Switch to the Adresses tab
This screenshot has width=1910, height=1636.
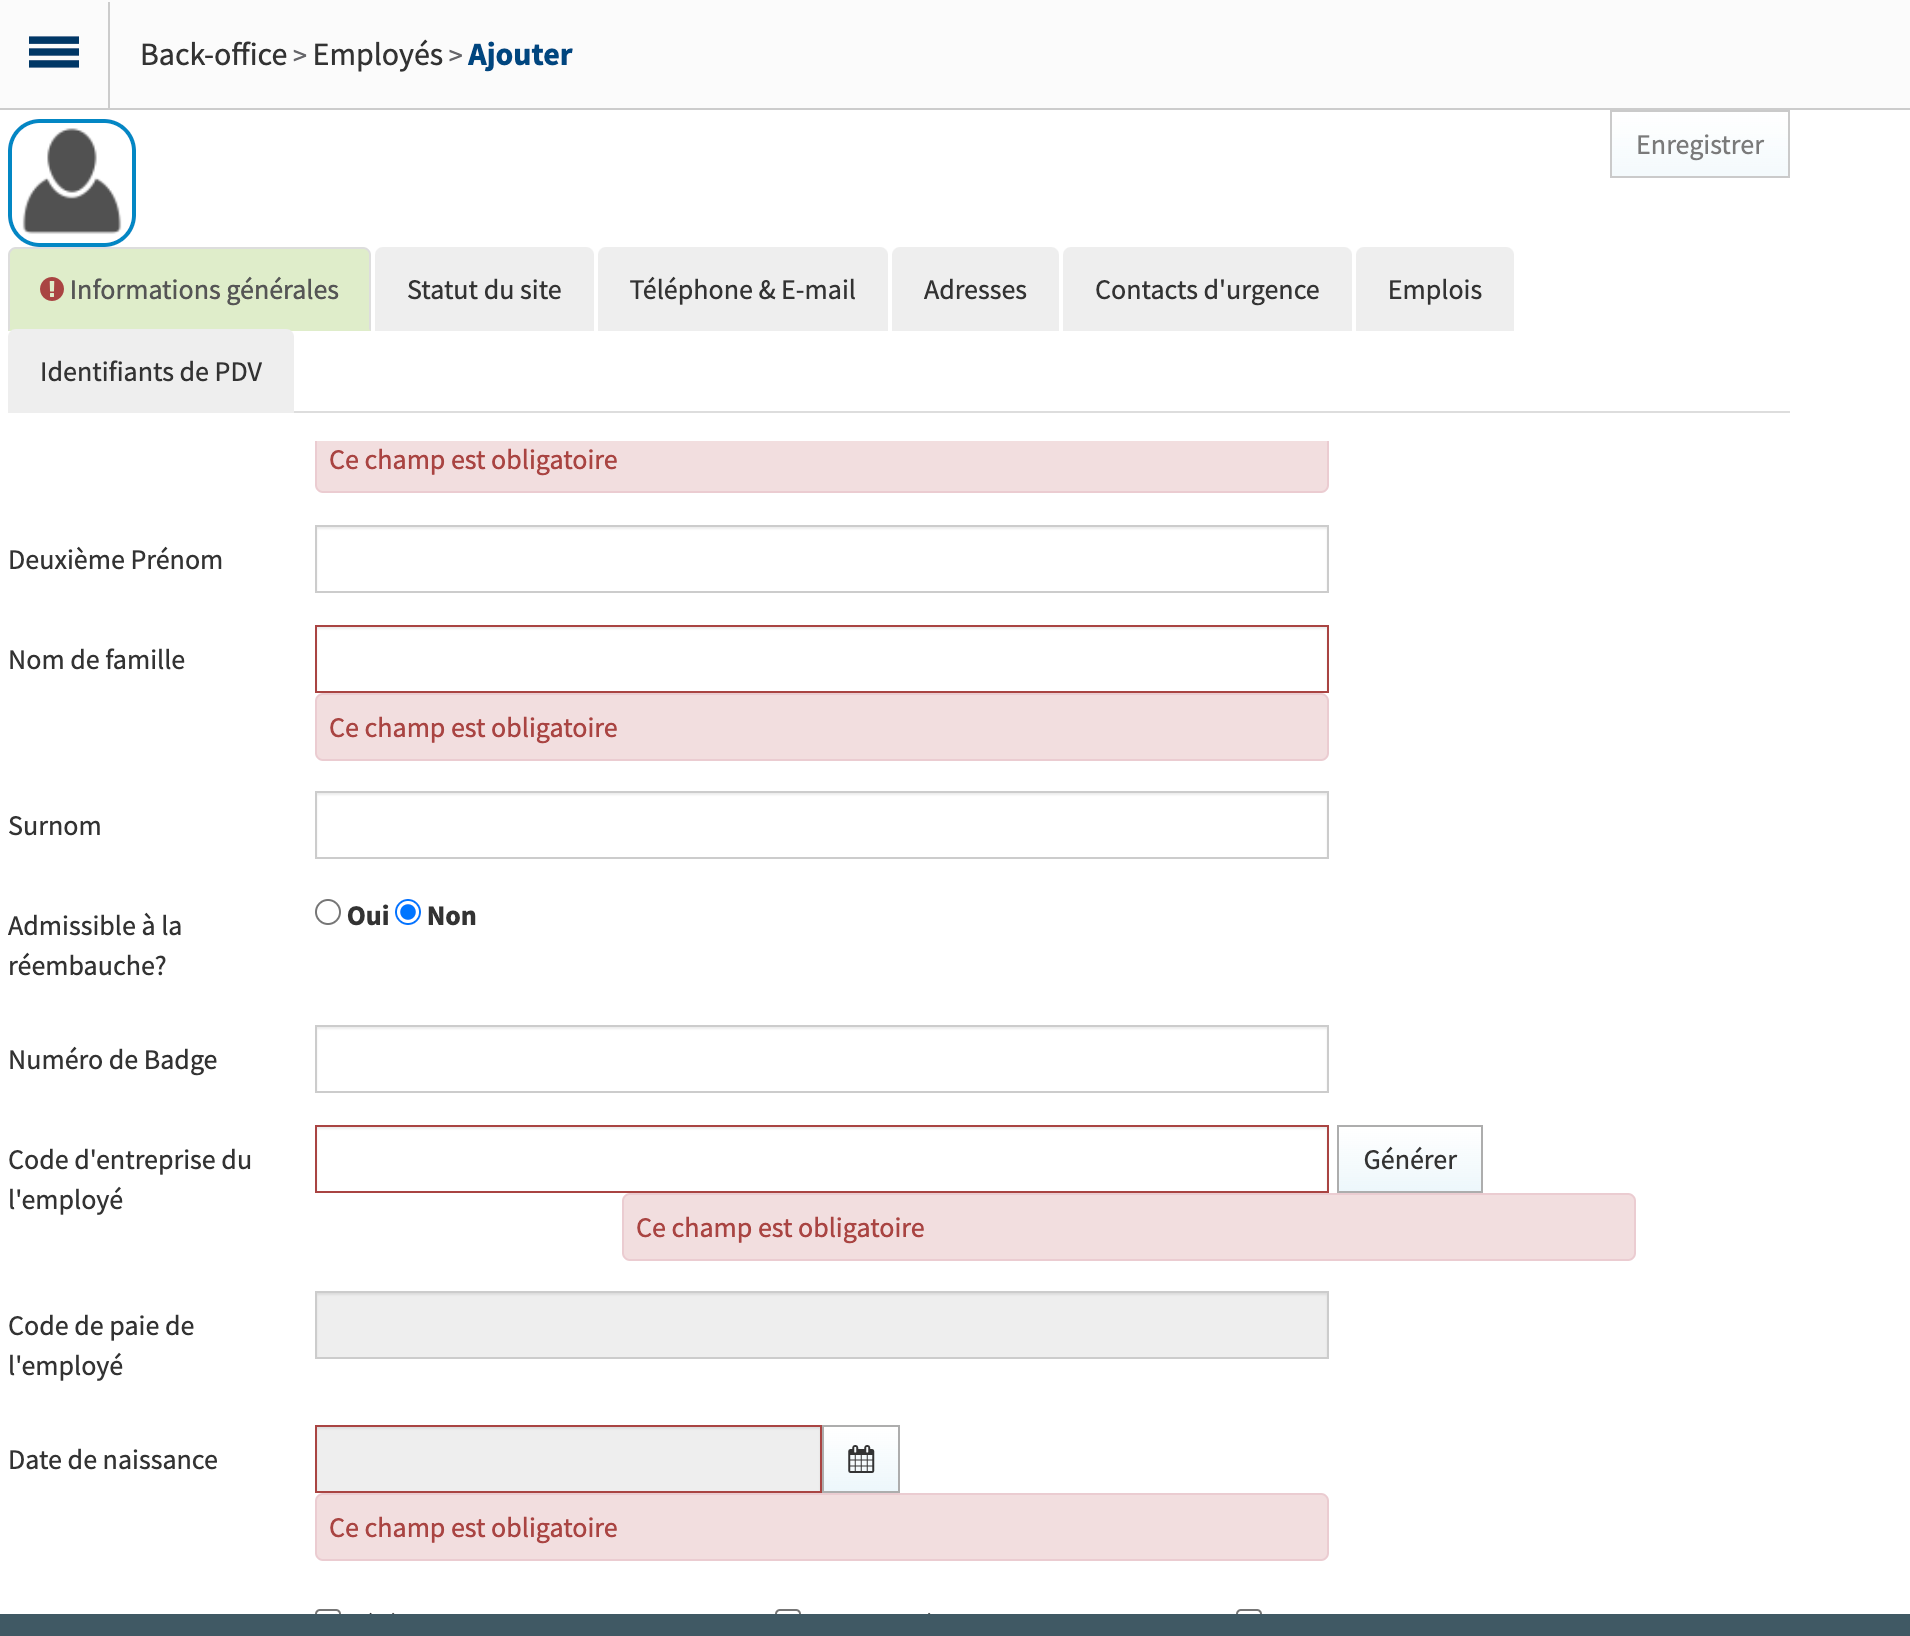[x=975, y=289]
